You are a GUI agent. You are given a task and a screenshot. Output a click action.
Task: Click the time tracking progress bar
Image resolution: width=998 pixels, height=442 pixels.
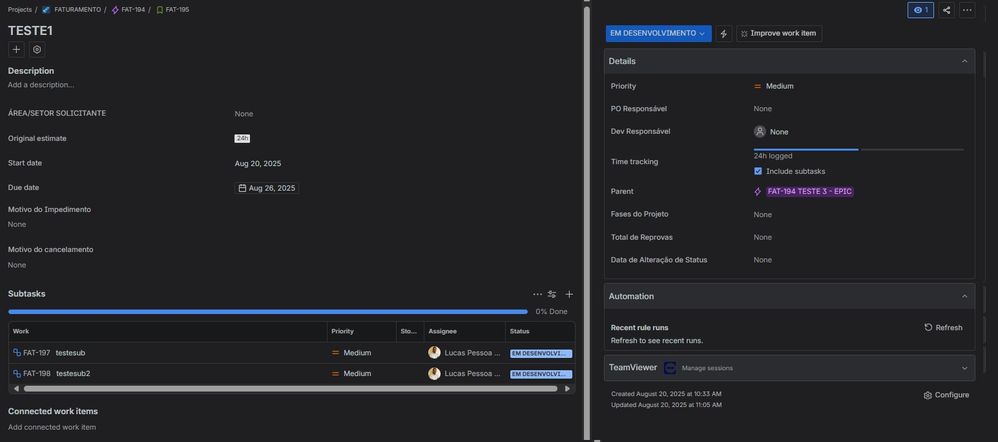859,150
